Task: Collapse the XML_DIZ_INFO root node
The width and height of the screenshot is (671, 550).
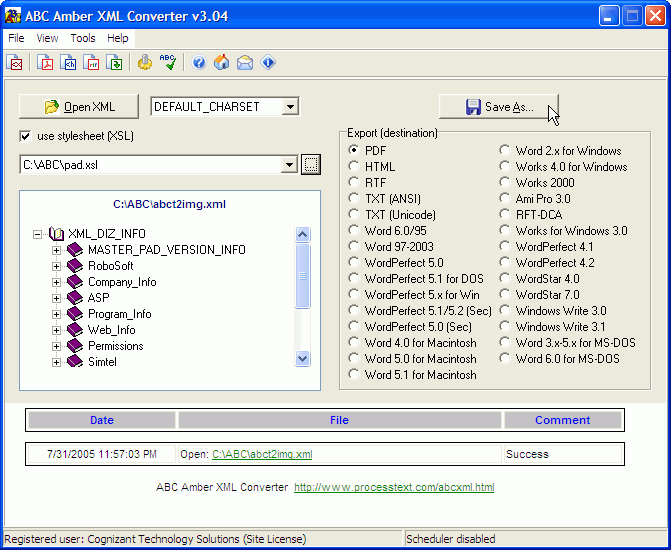Action: 38,234
